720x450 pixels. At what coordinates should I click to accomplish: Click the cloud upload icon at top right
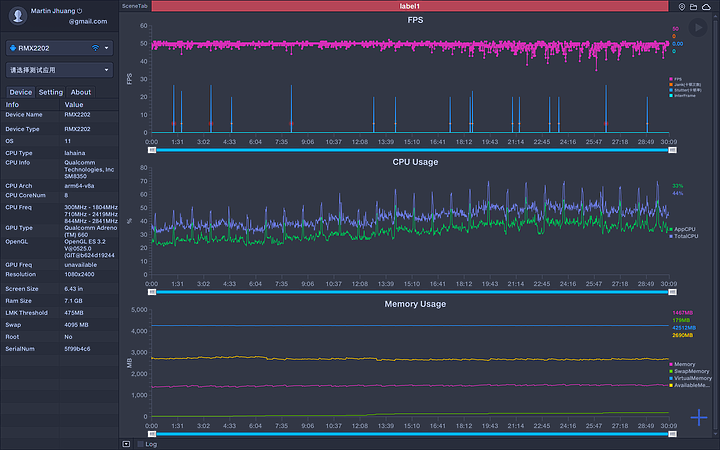[x=706, y=6]
